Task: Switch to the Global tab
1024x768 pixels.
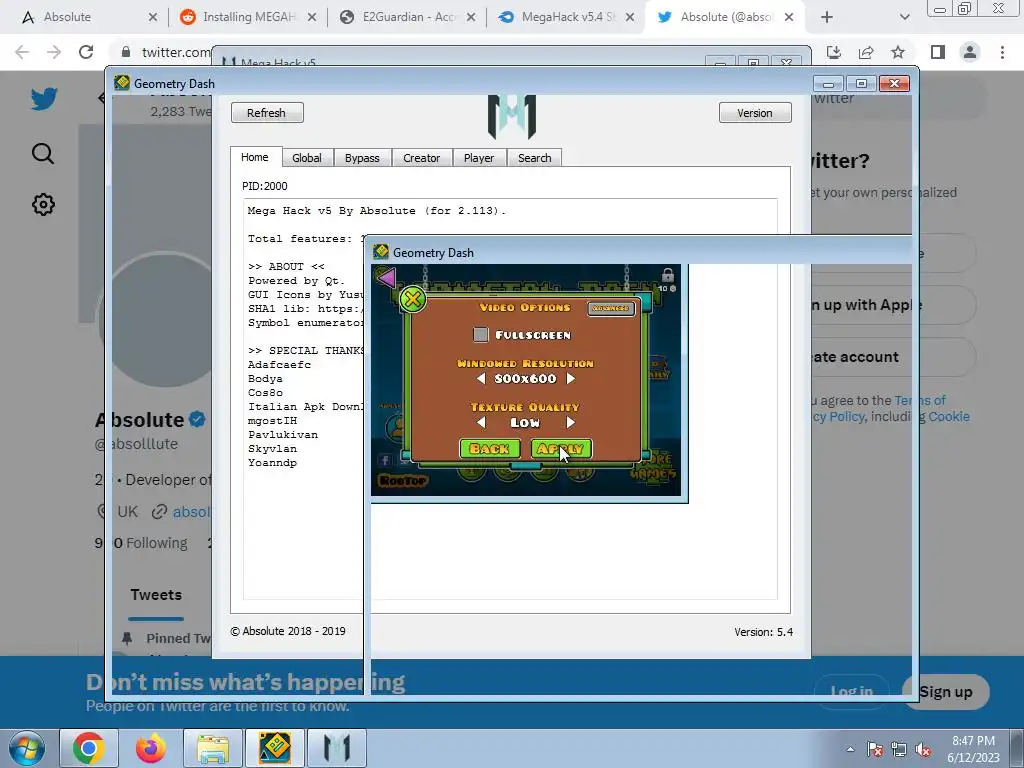Action: pos(307,158)
